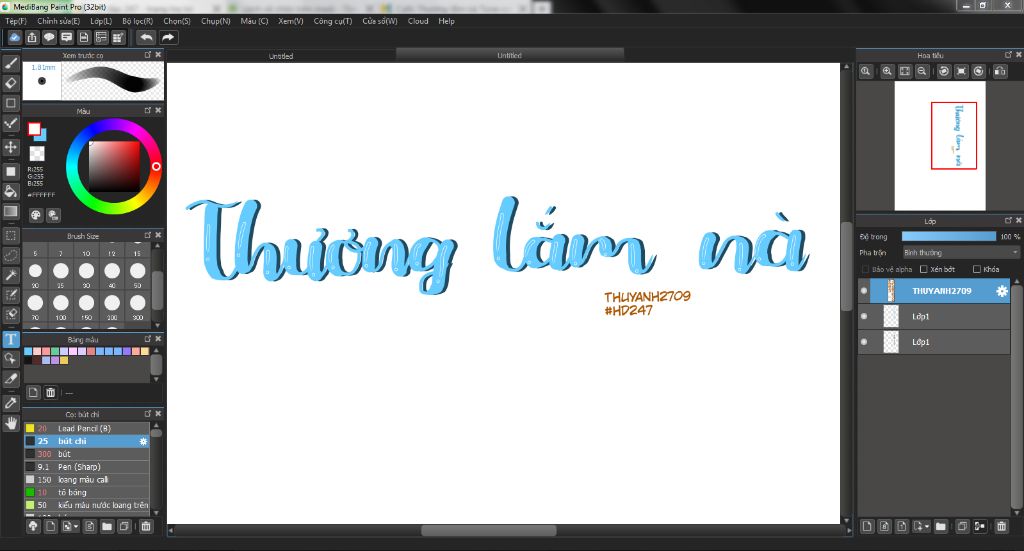1024x551 pixels.
Task: Pop out the Lớp layer panel
Action: tap(1008, 221)
